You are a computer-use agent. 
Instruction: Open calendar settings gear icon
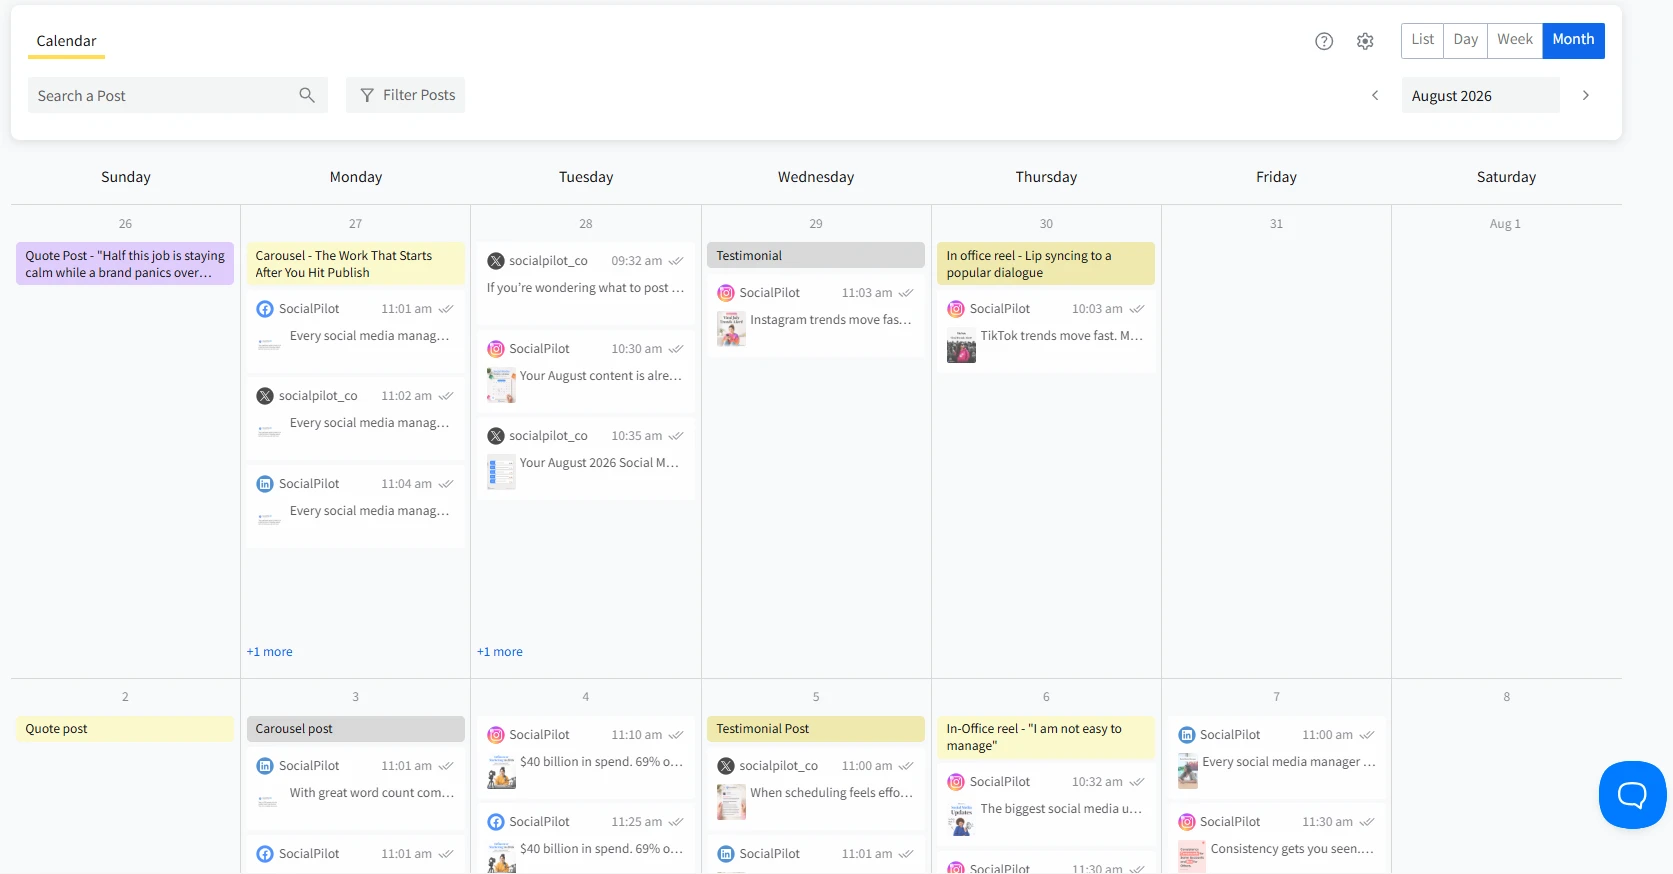[x=1365, y=41]
